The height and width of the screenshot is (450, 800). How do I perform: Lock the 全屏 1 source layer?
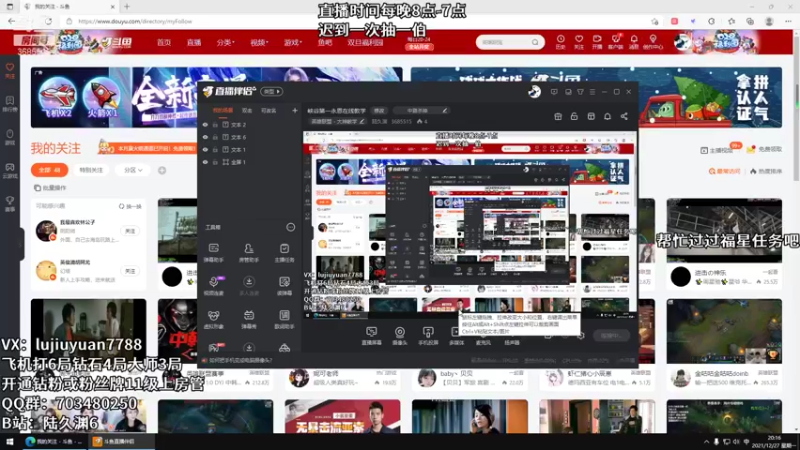tap(215, 162)
